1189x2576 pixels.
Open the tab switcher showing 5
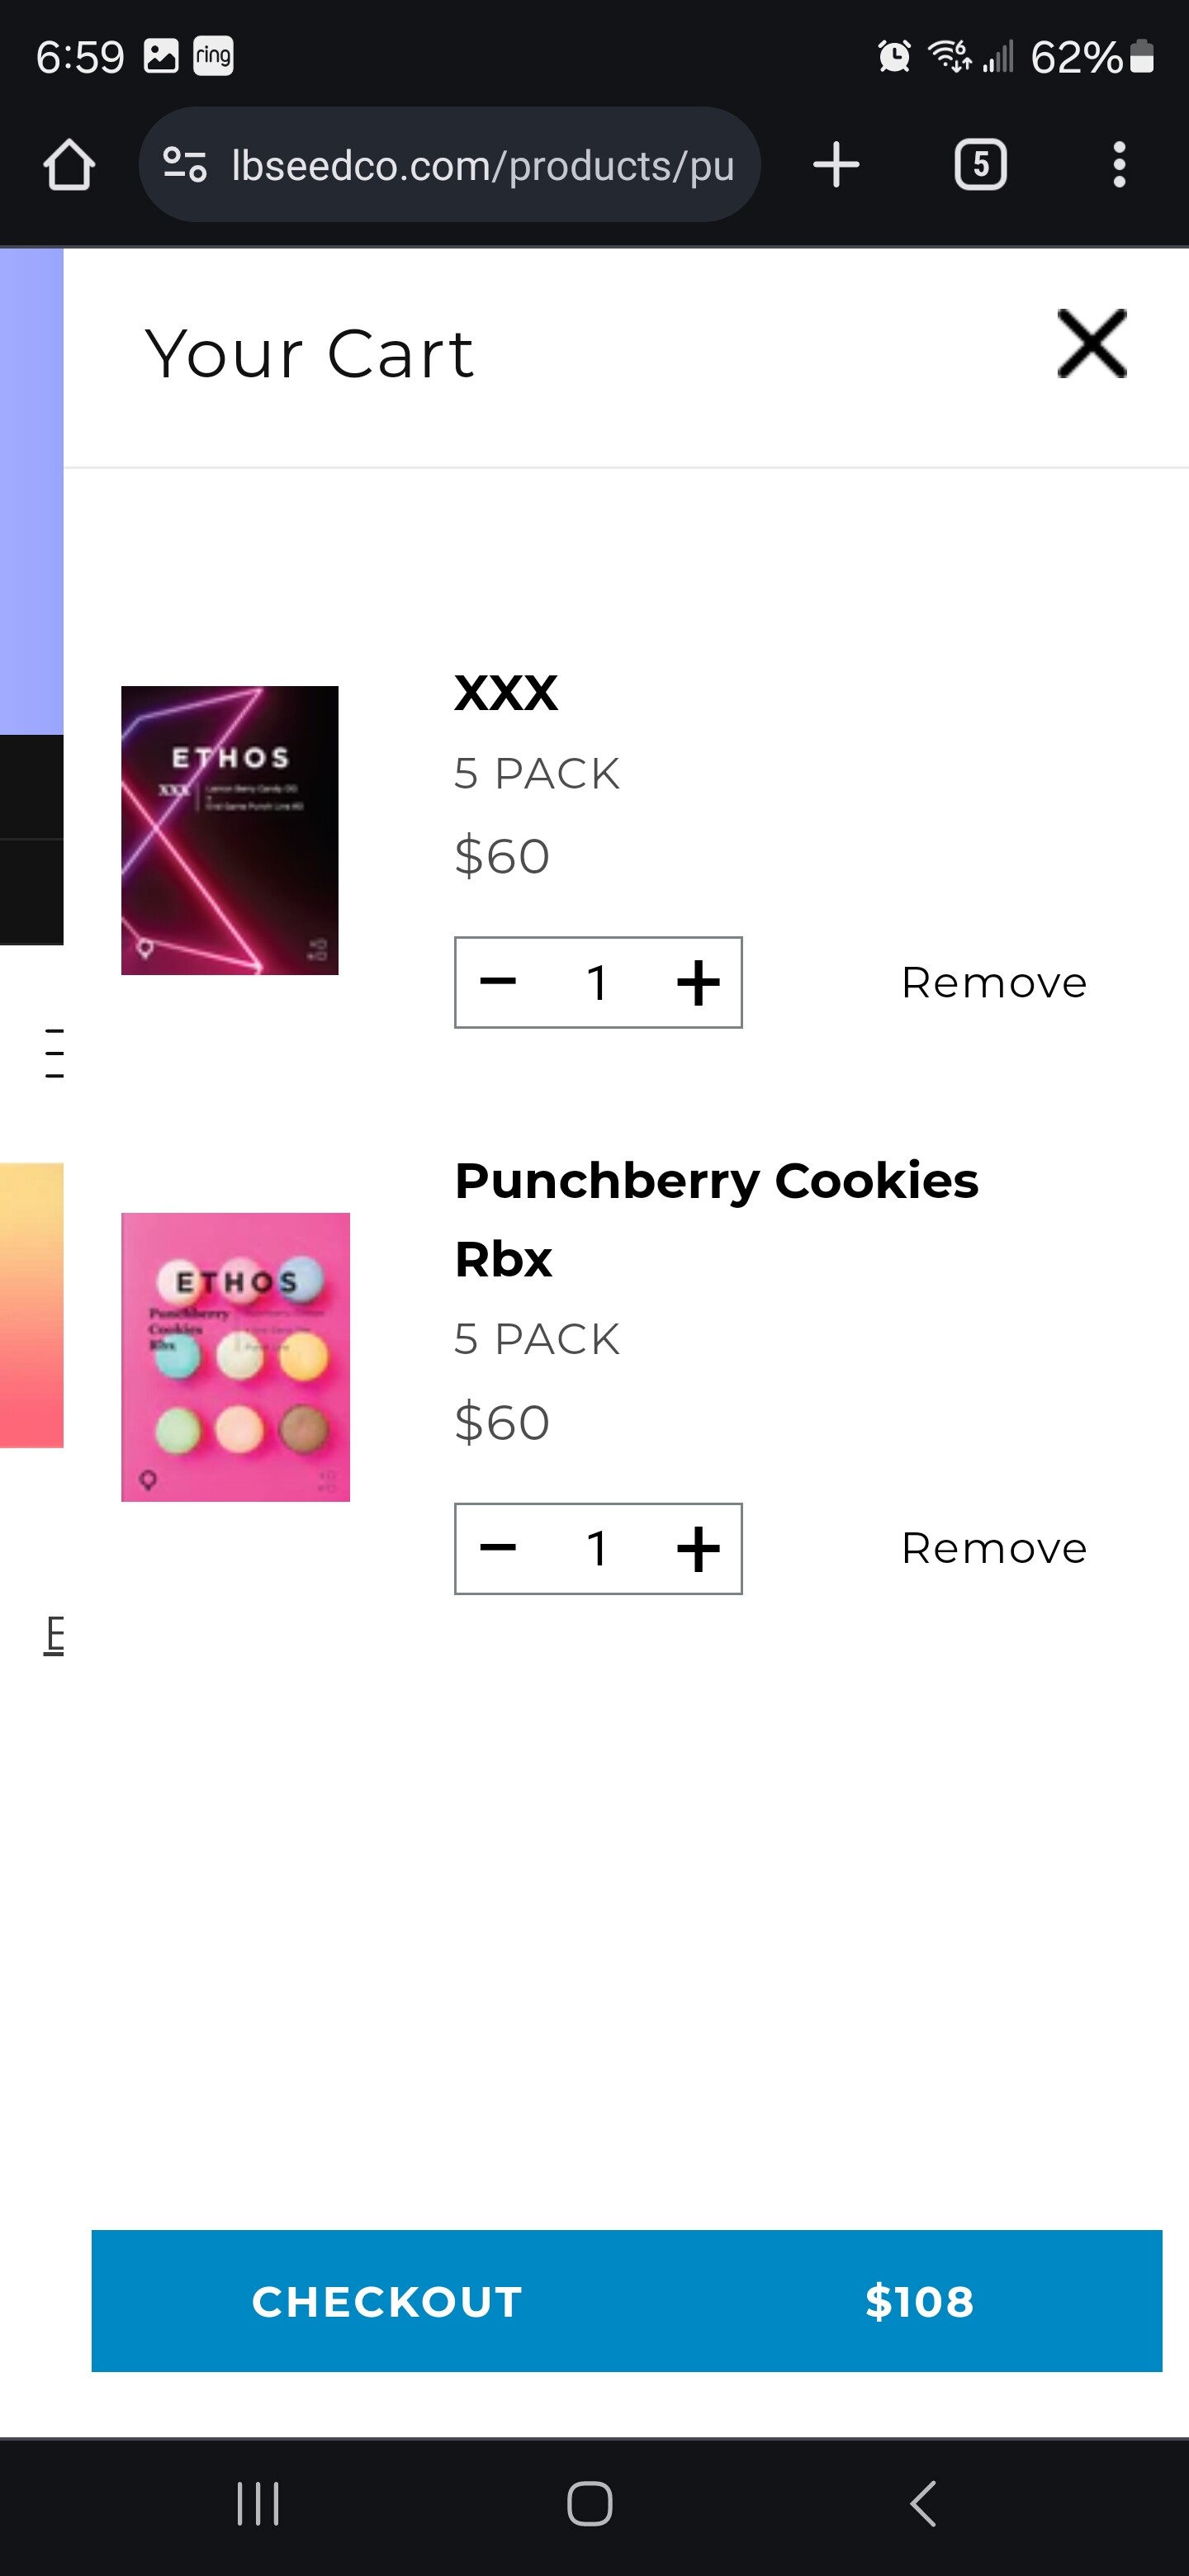(980, 165)
